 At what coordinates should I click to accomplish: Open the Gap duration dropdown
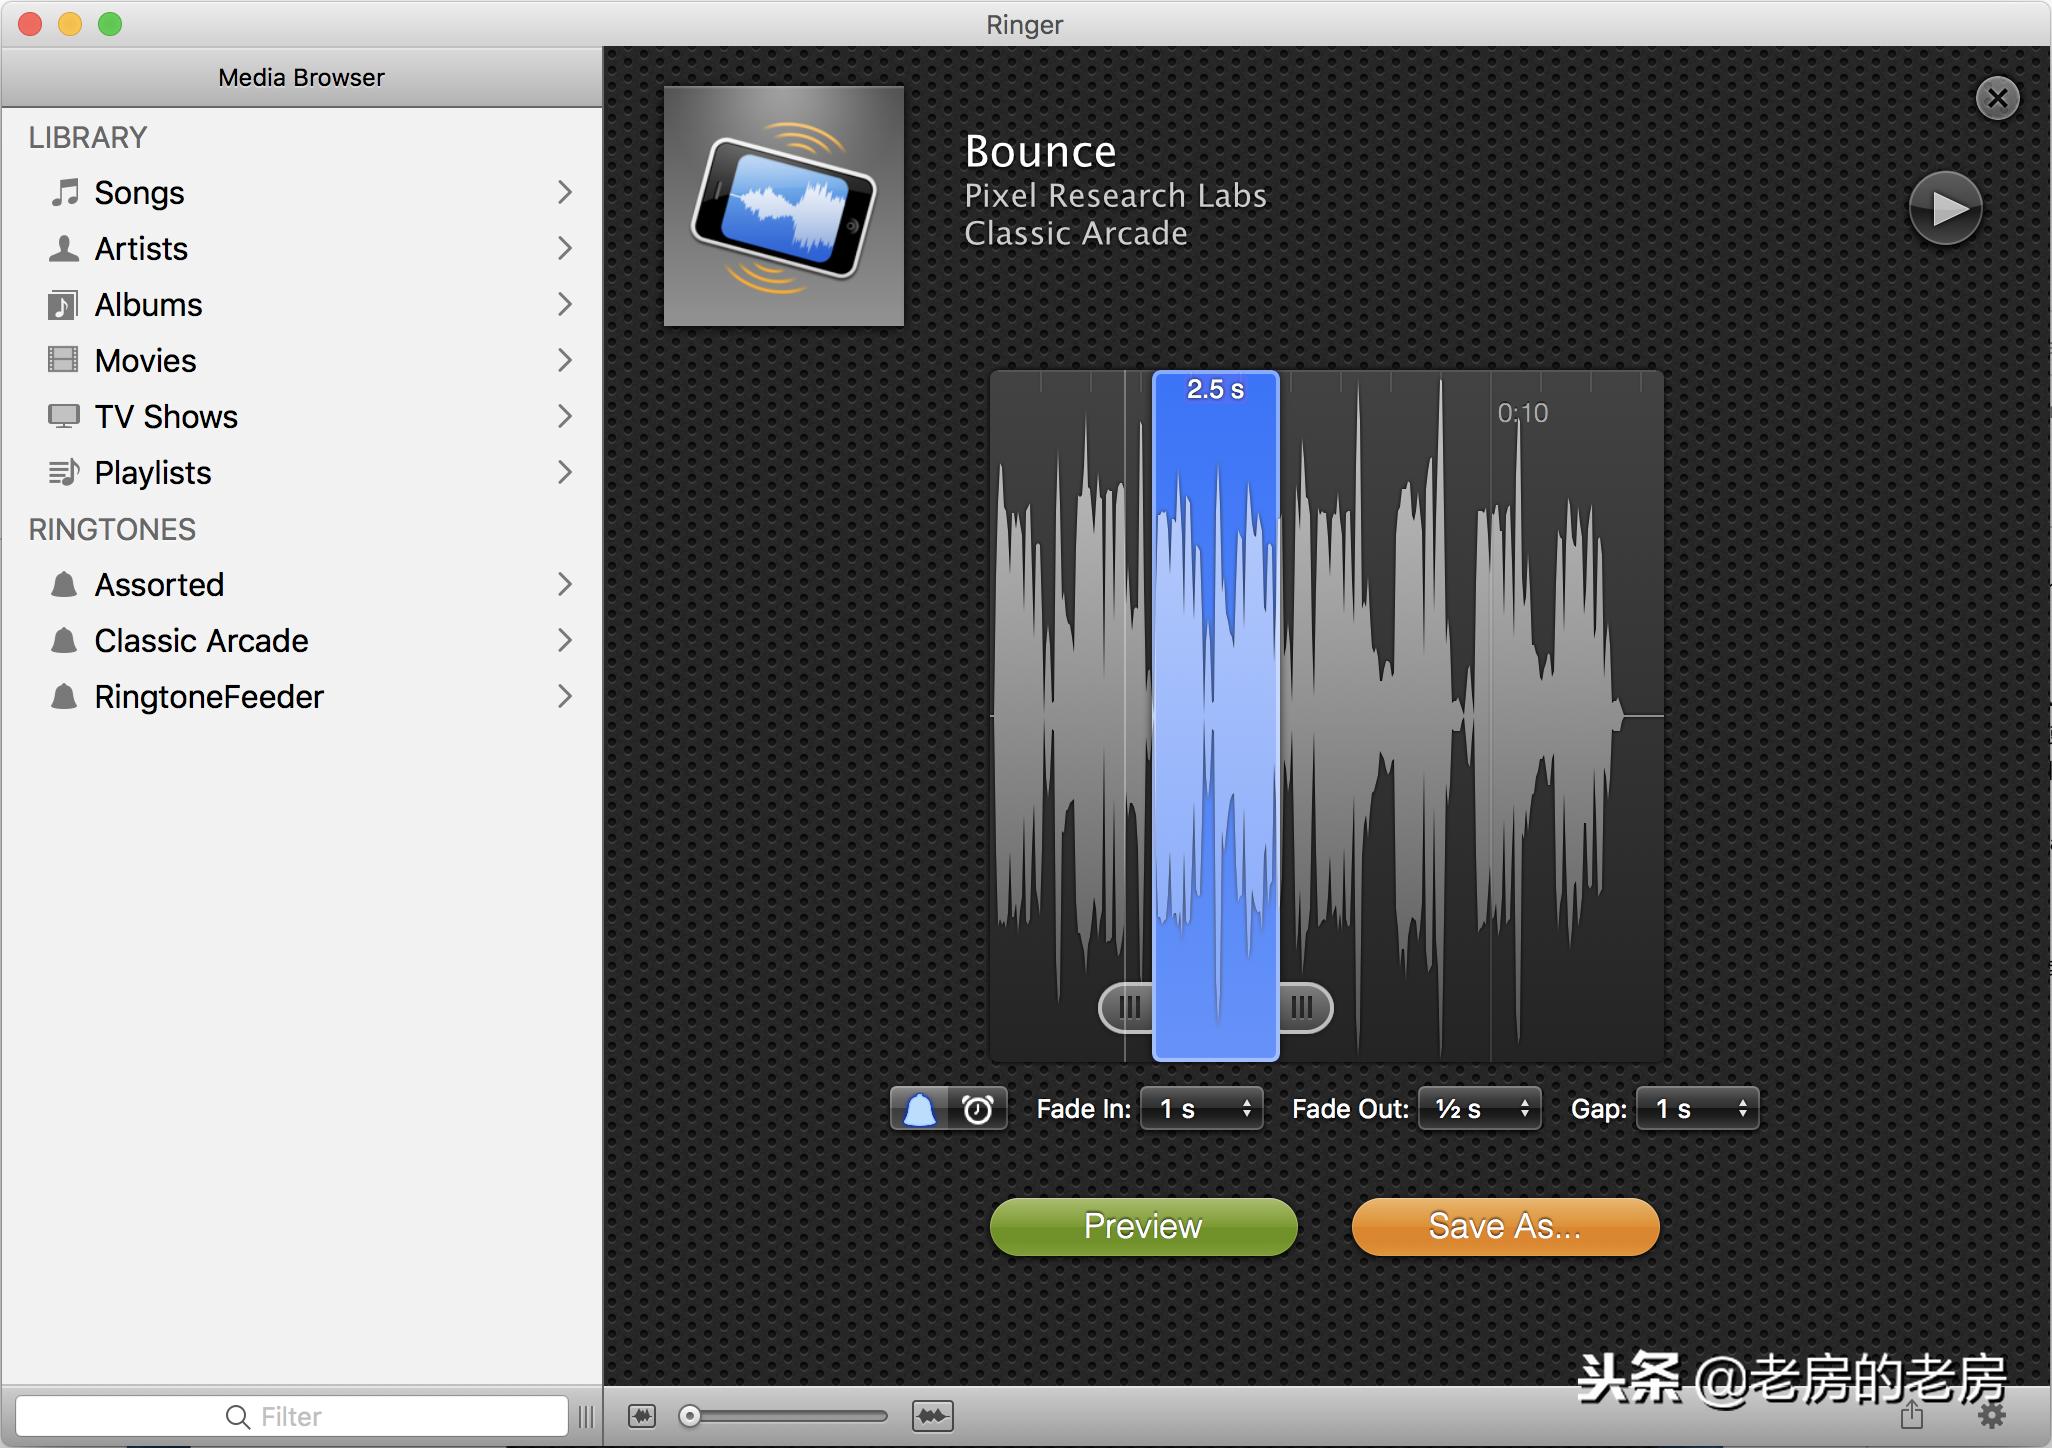(x=1697, y=1109)
